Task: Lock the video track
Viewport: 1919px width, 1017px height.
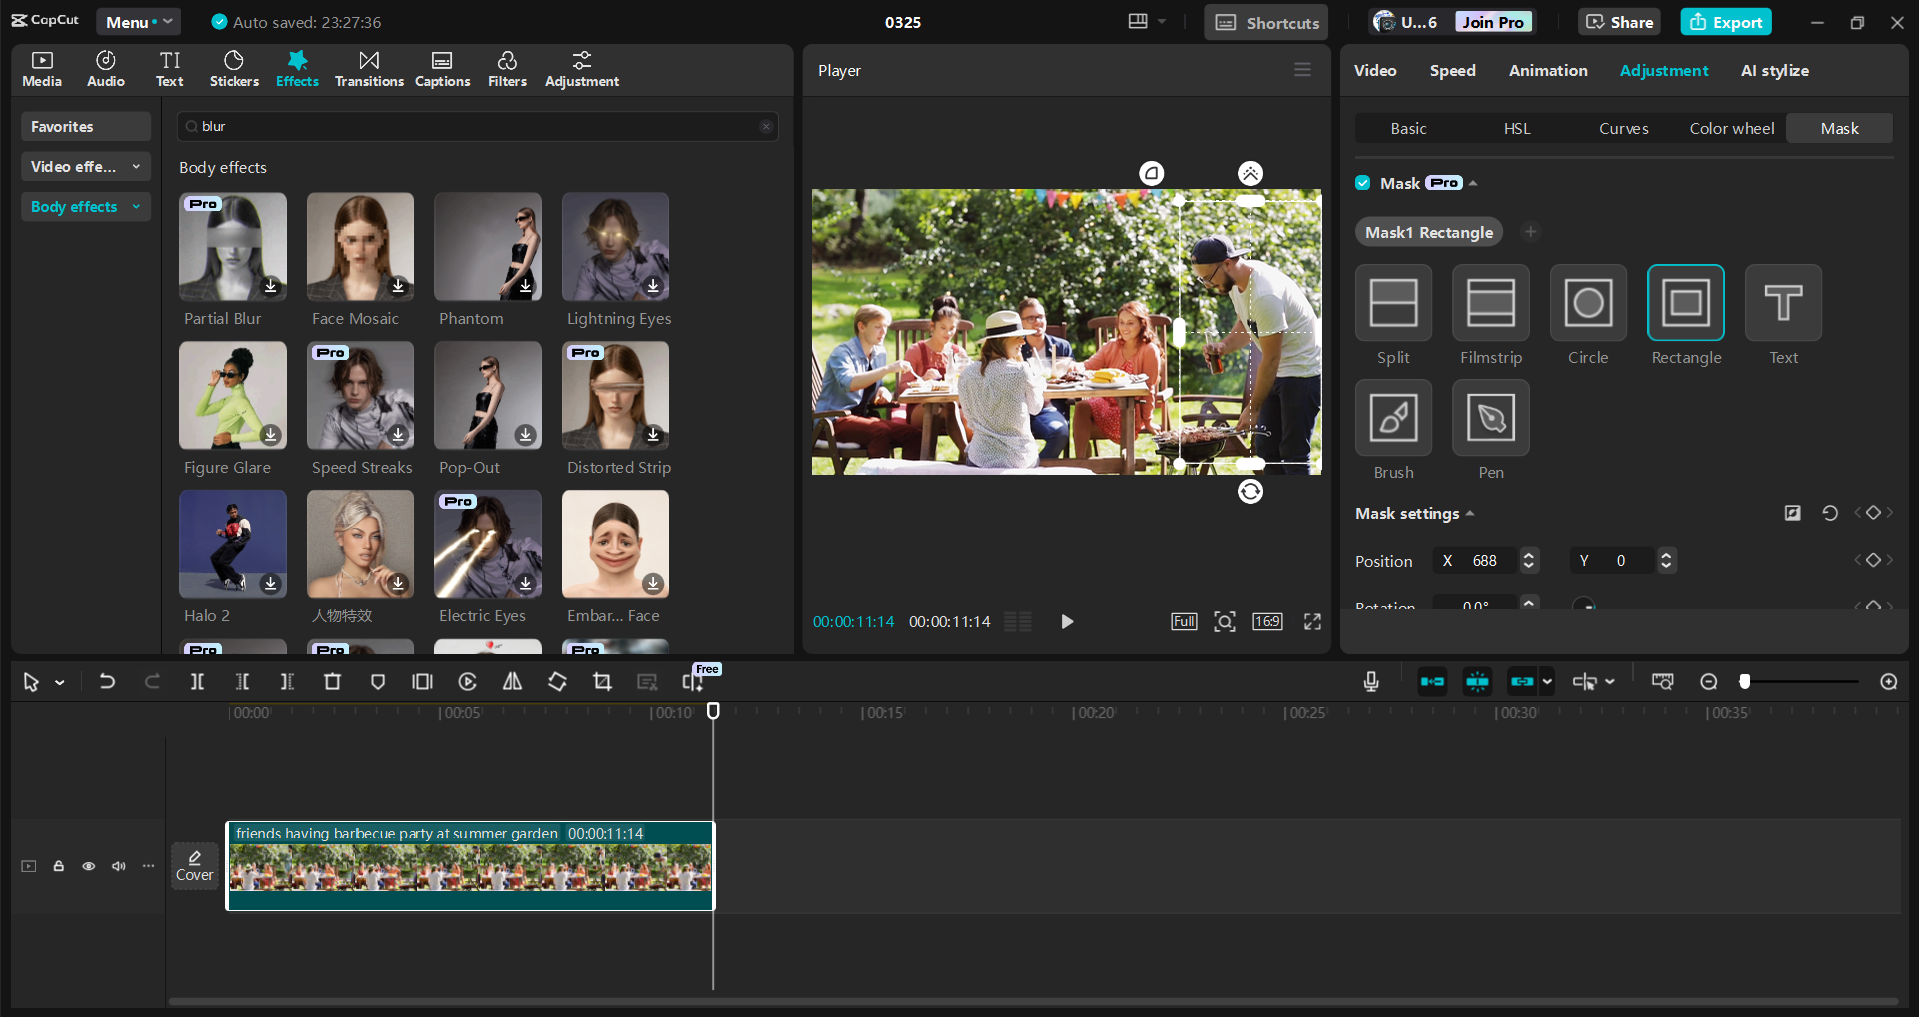Action: 58,866
